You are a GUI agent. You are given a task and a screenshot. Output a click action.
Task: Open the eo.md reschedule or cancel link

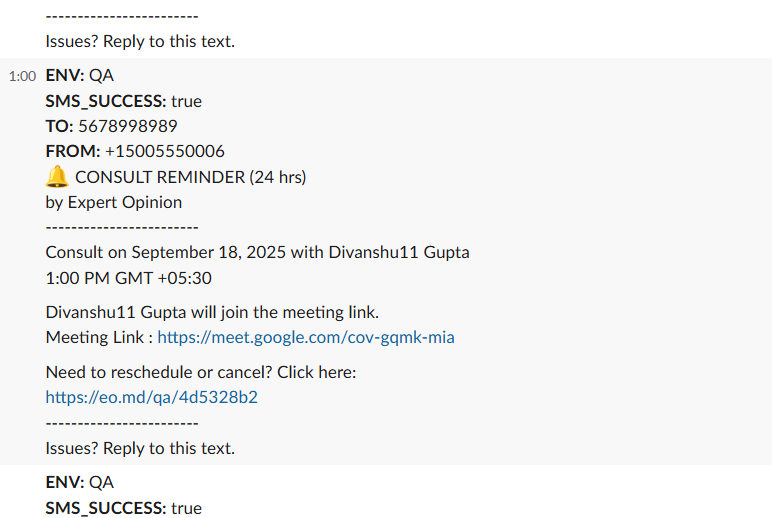[x=151, y=397]
